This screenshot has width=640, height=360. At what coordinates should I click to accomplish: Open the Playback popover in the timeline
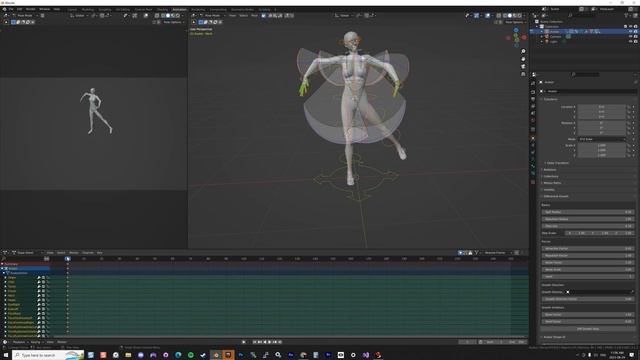pos(19,342)
